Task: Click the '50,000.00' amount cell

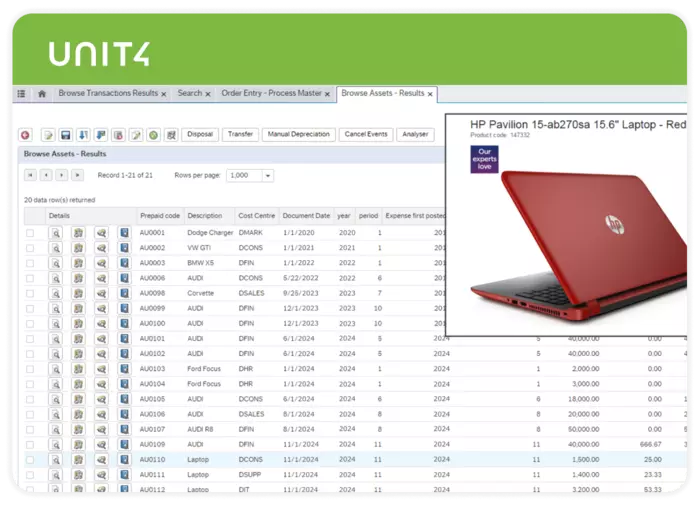Action: point(583,430)
